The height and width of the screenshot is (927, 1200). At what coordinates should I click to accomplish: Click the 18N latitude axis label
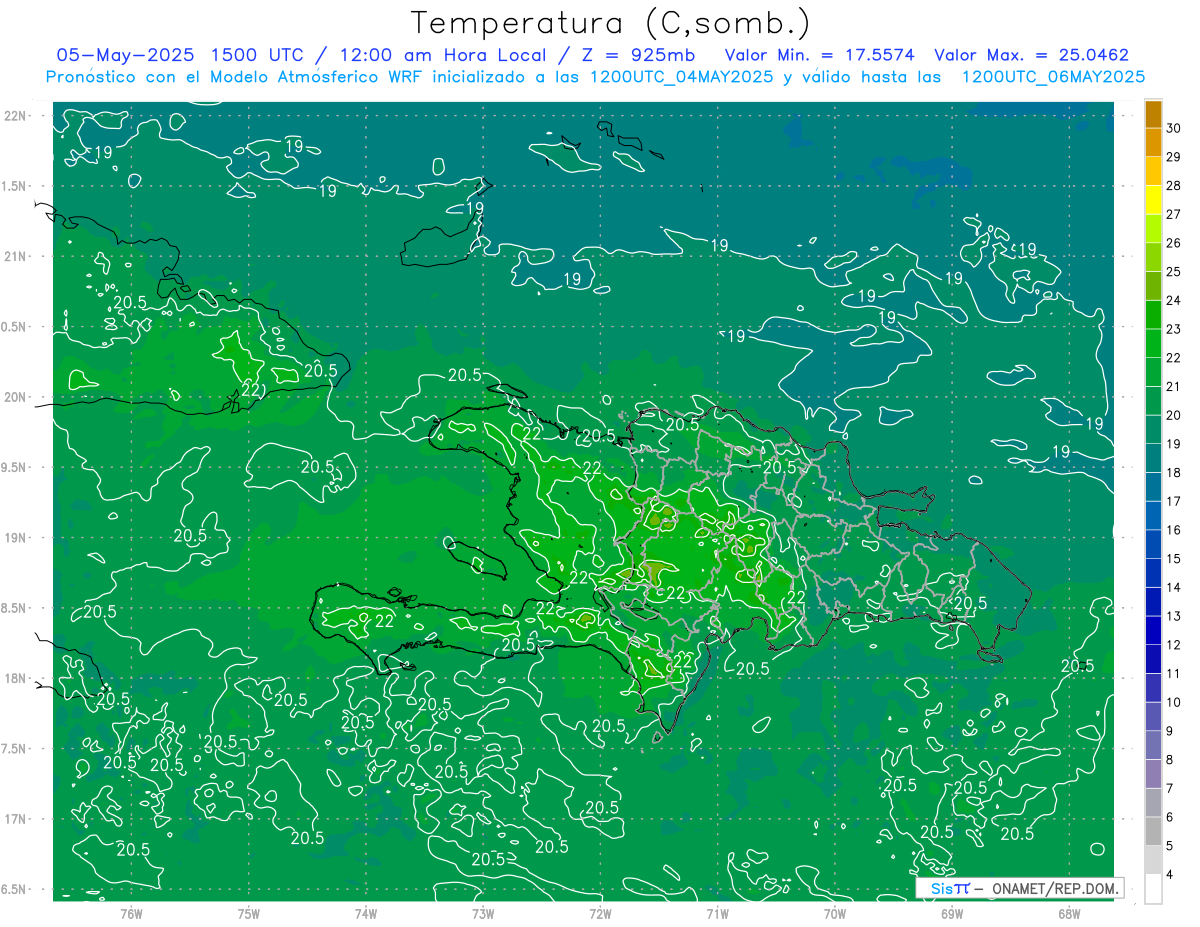click(x=15, y=678)
